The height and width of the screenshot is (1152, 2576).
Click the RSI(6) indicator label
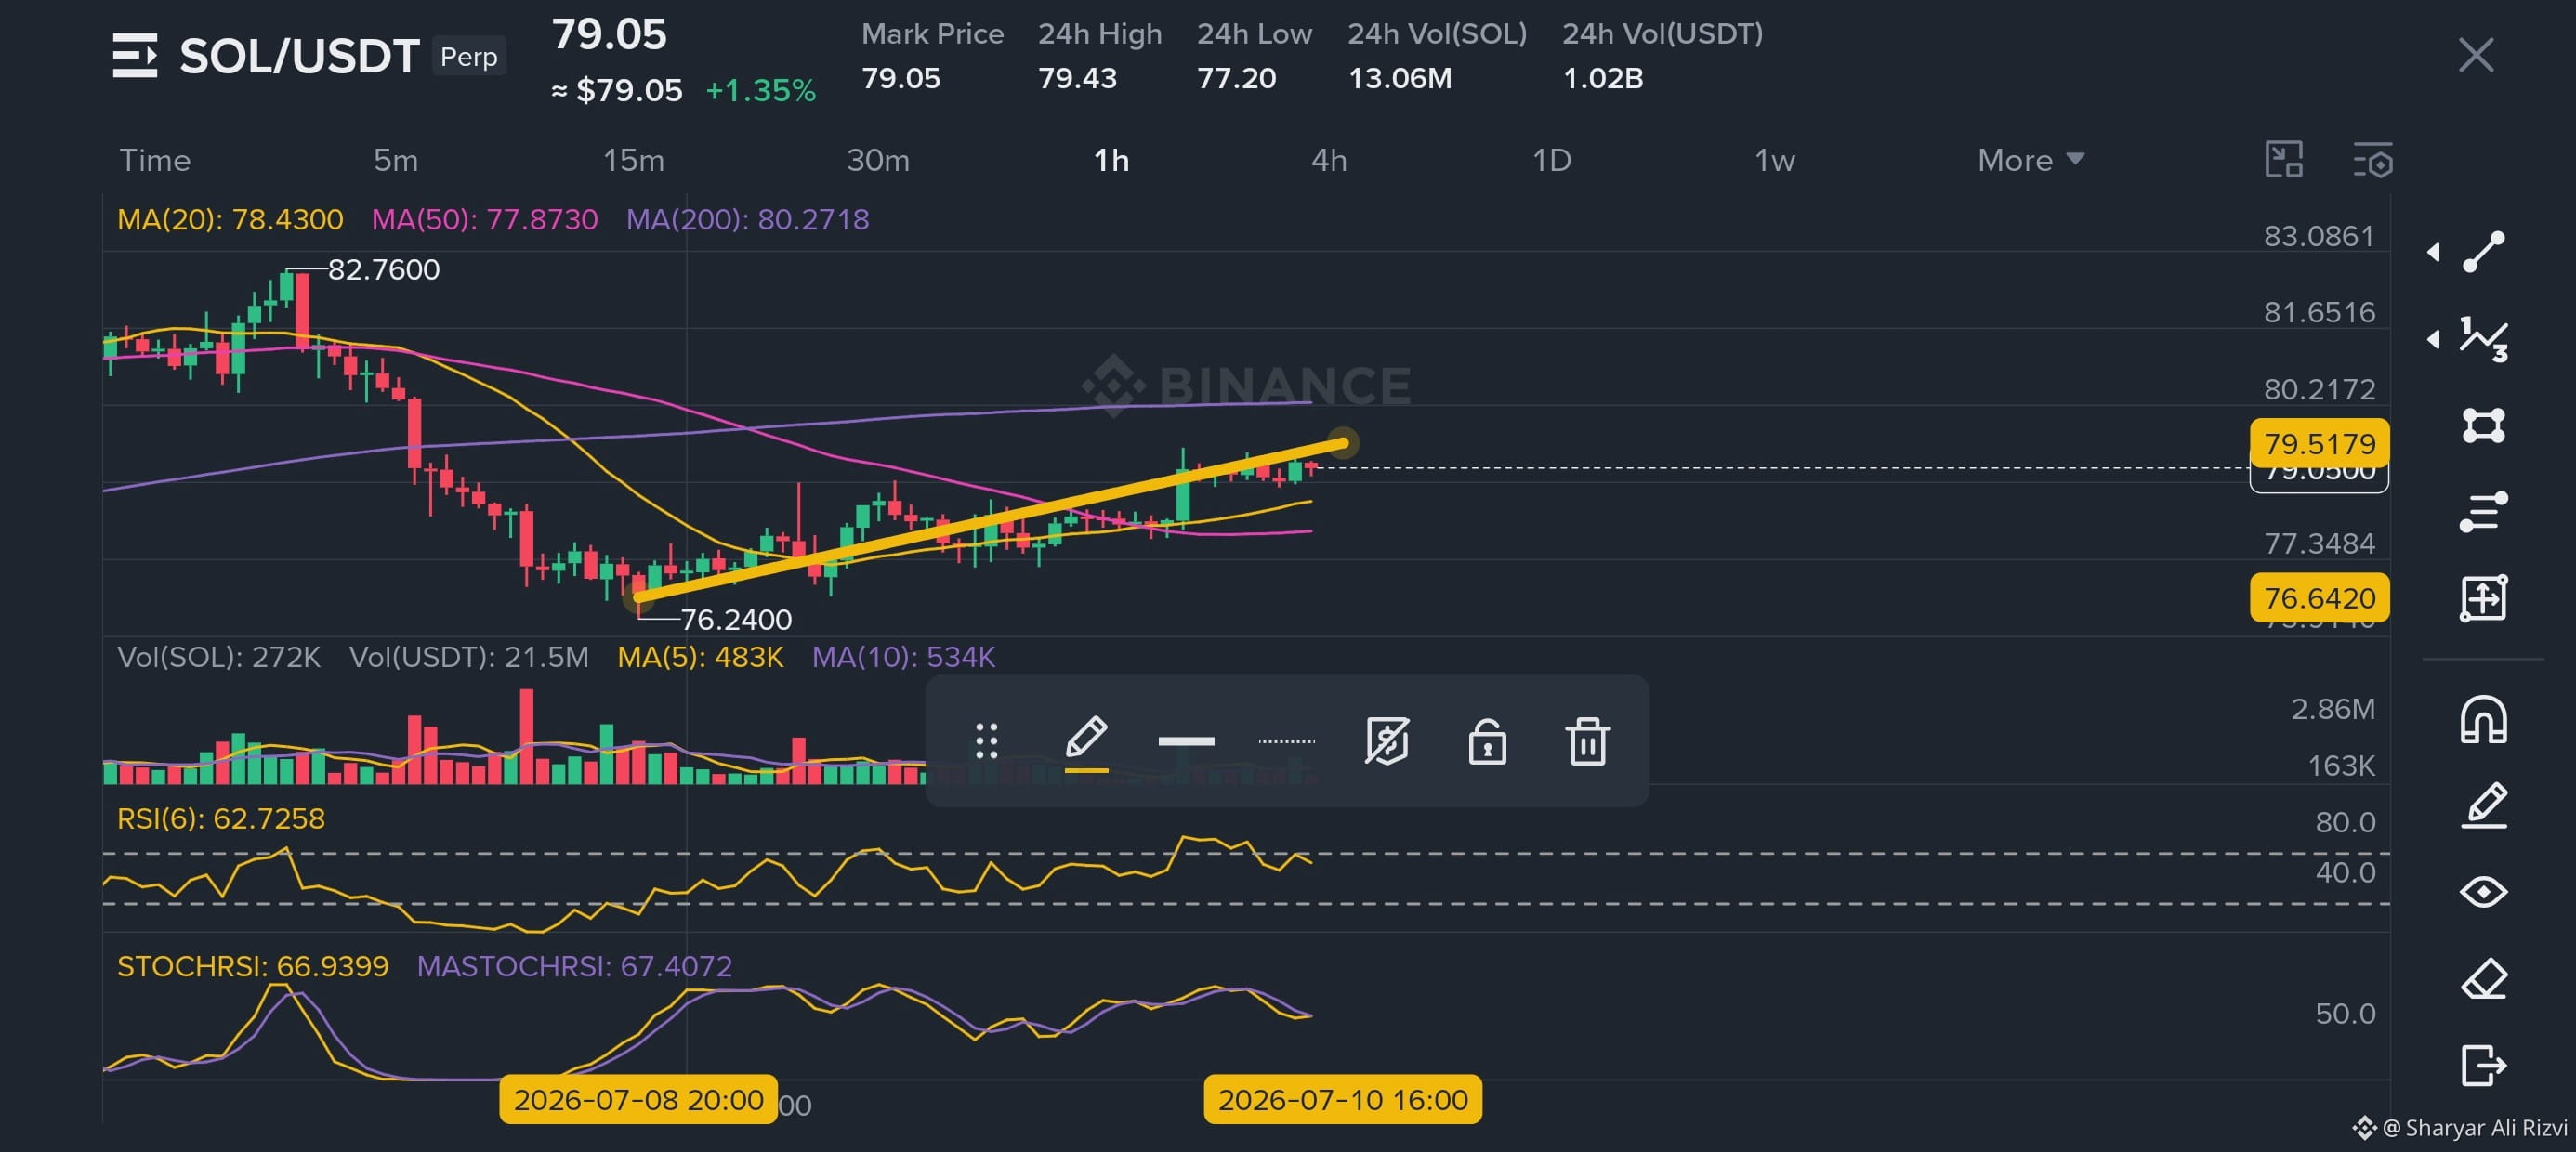tap(221, 818)
